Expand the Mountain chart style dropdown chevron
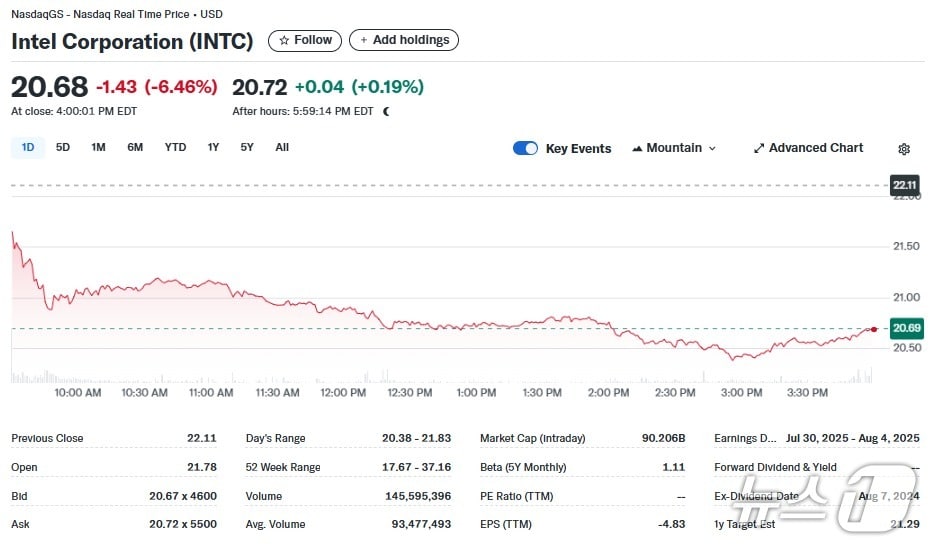Image resolution: width=930 pixels, height=546 pixels. click(712, 148)
